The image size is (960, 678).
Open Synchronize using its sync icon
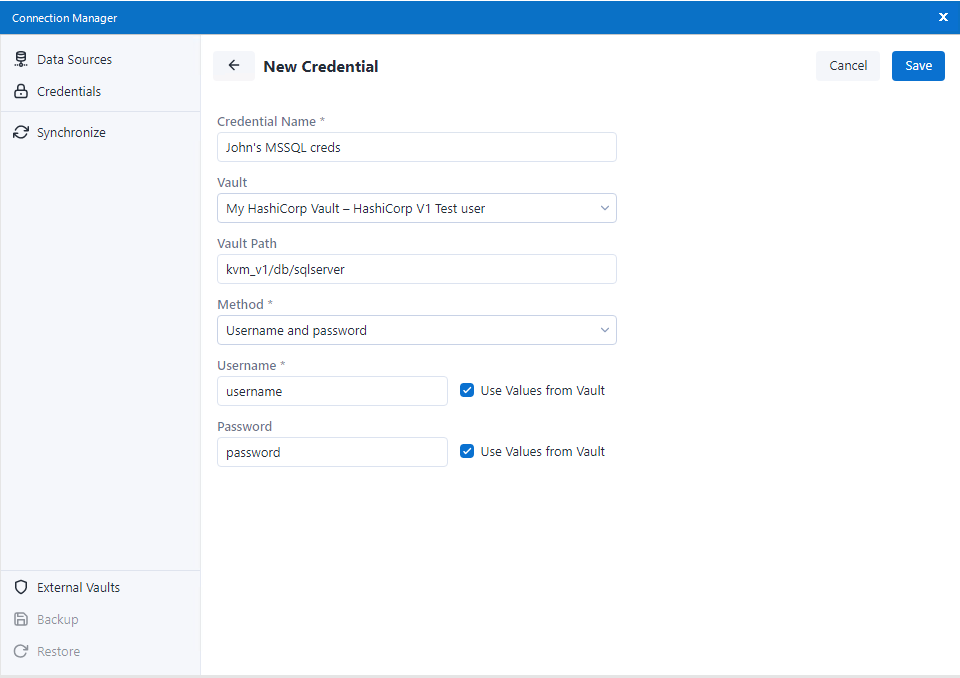pyautogui.click(x=21, y=131)
